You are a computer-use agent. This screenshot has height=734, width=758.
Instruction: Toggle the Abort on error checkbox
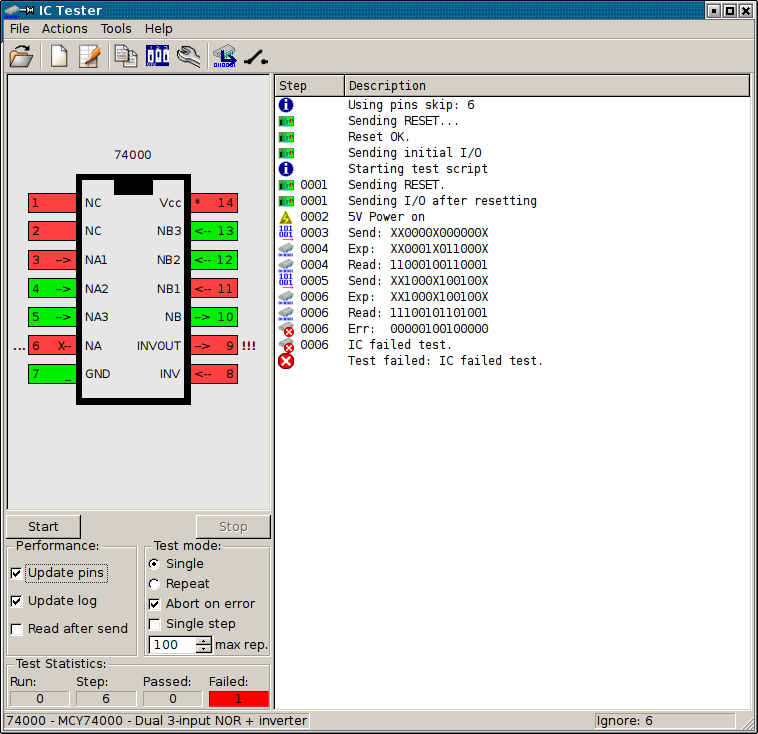[x=154, y=604]
